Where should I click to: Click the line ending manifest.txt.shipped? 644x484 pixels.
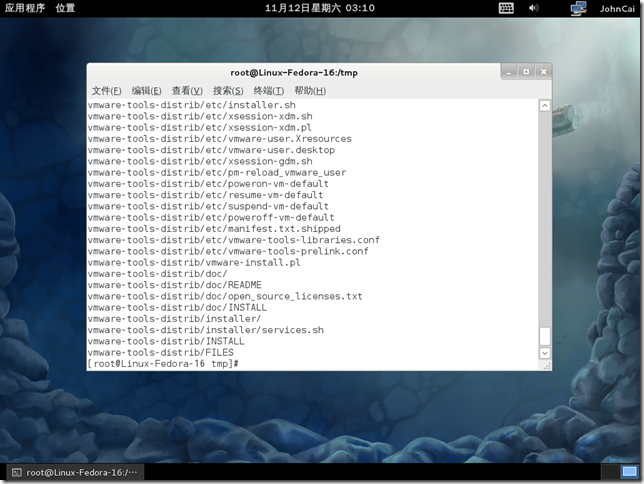tap(214, 229)
